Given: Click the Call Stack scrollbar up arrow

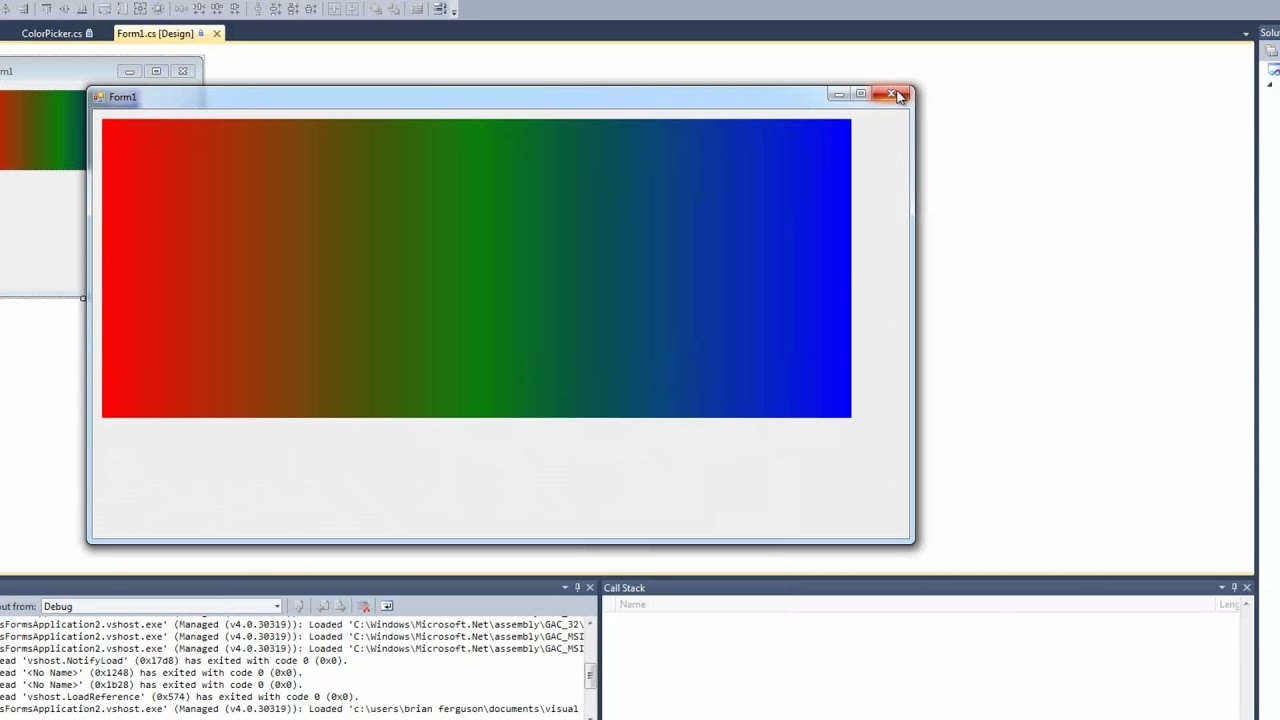Looking at the screenshot, I should (1247, 604).
